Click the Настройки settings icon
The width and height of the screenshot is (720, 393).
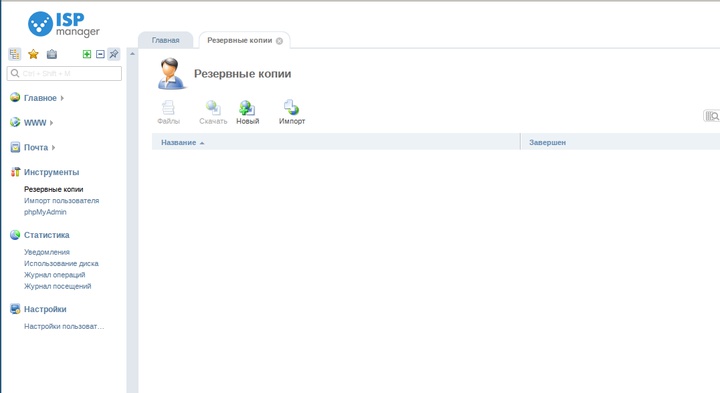[15, 309]
